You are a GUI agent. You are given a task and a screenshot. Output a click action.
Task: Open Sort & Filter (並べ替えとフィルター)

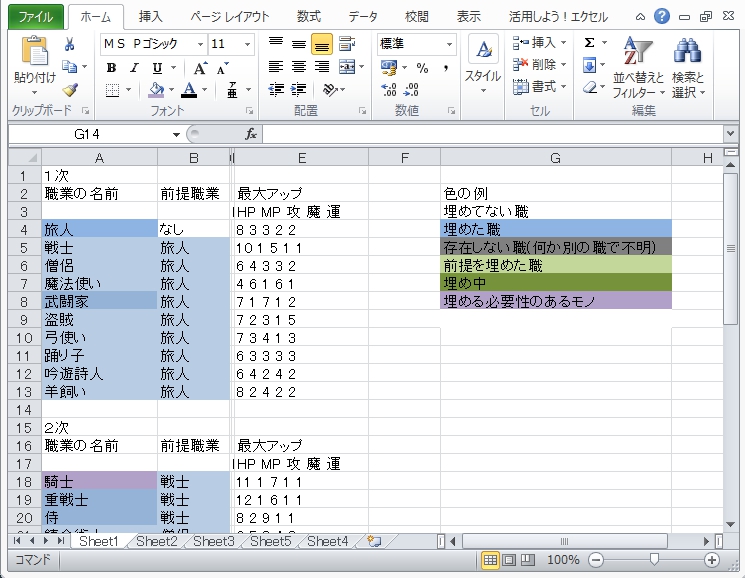[x=636, y=68]
